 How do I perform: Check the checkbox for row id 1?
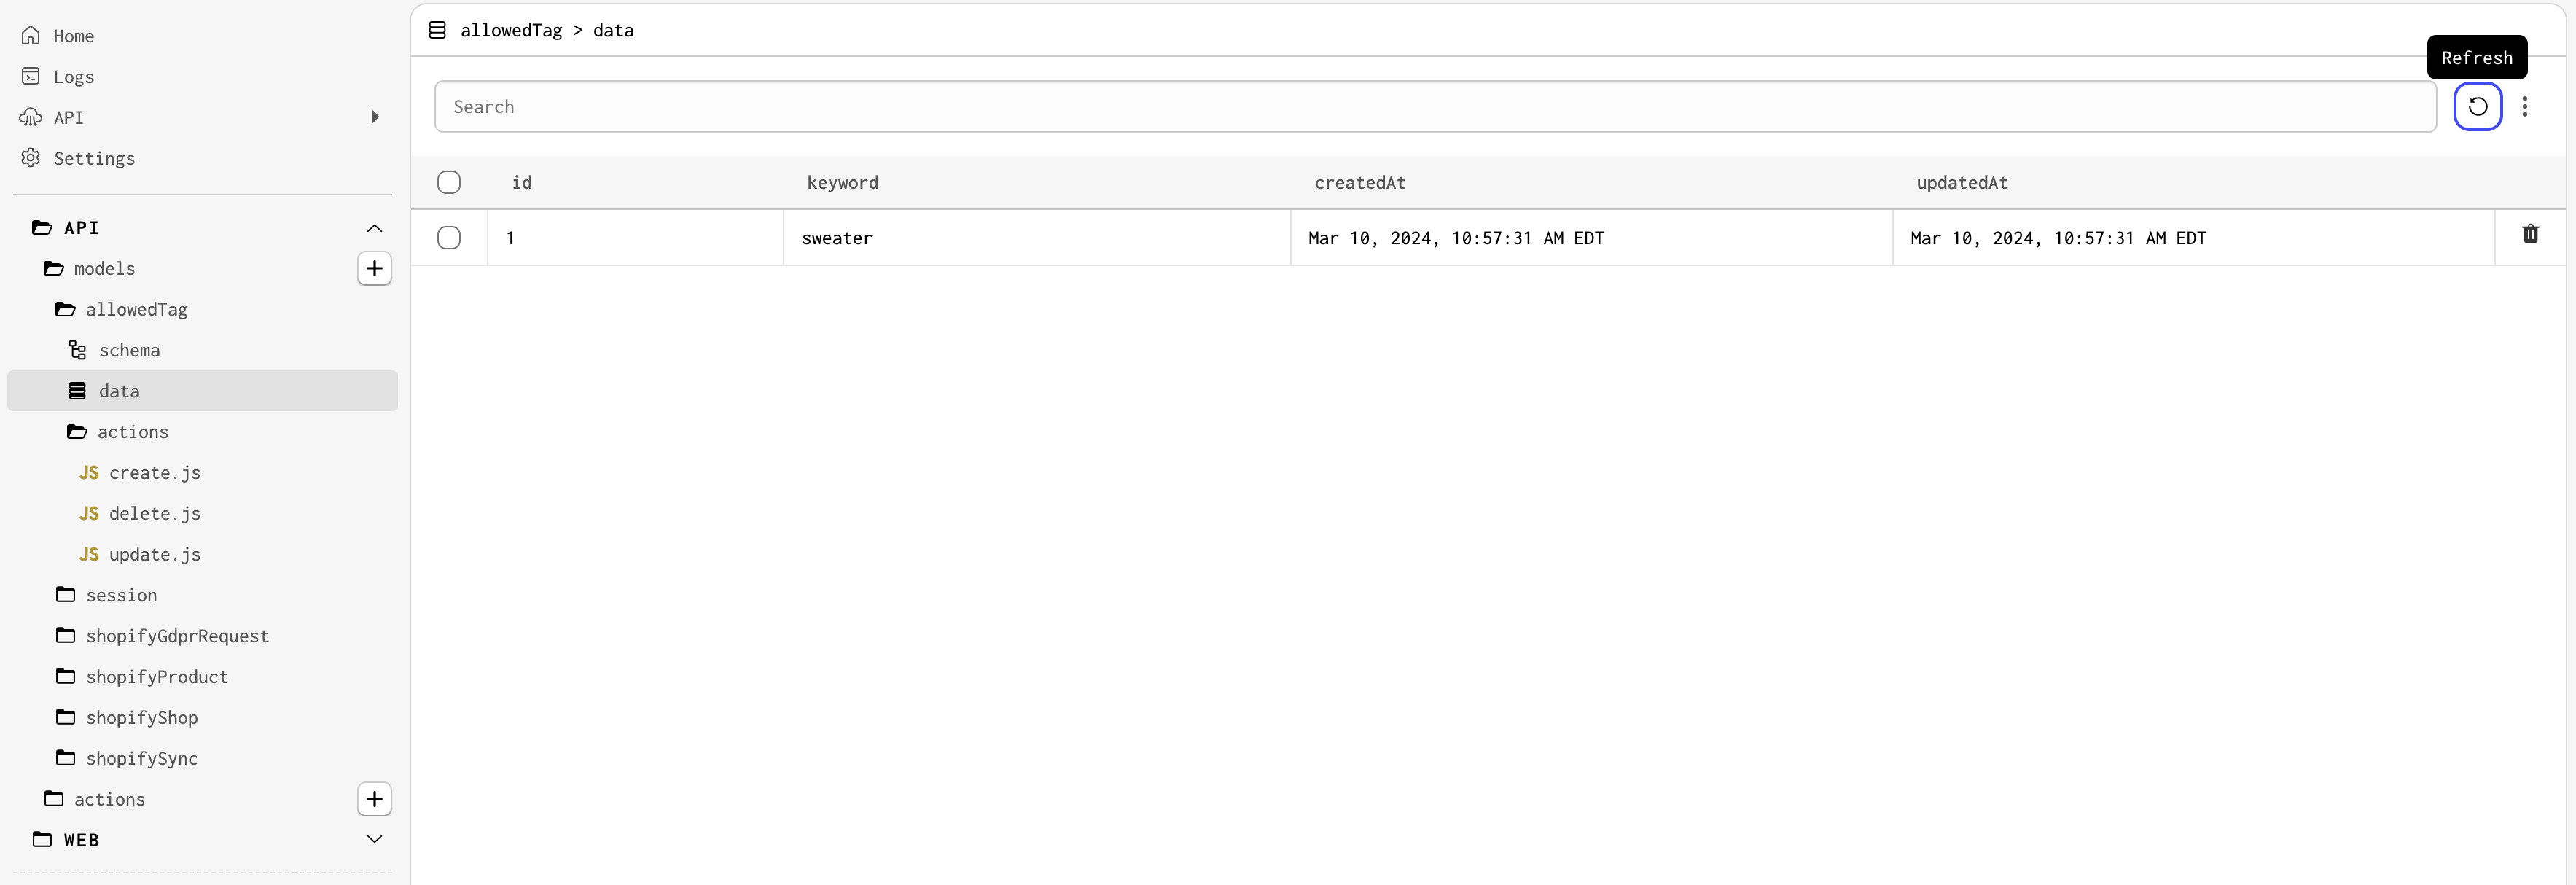(x=449, y=238)
